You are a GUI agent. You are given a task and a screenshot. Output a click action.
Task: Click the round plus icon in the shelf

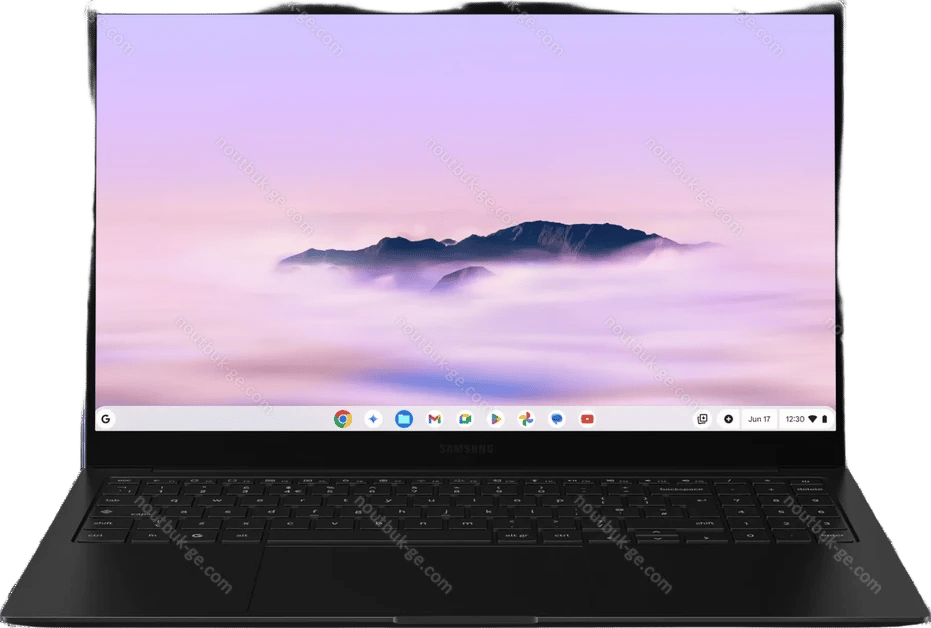[729, 419]
